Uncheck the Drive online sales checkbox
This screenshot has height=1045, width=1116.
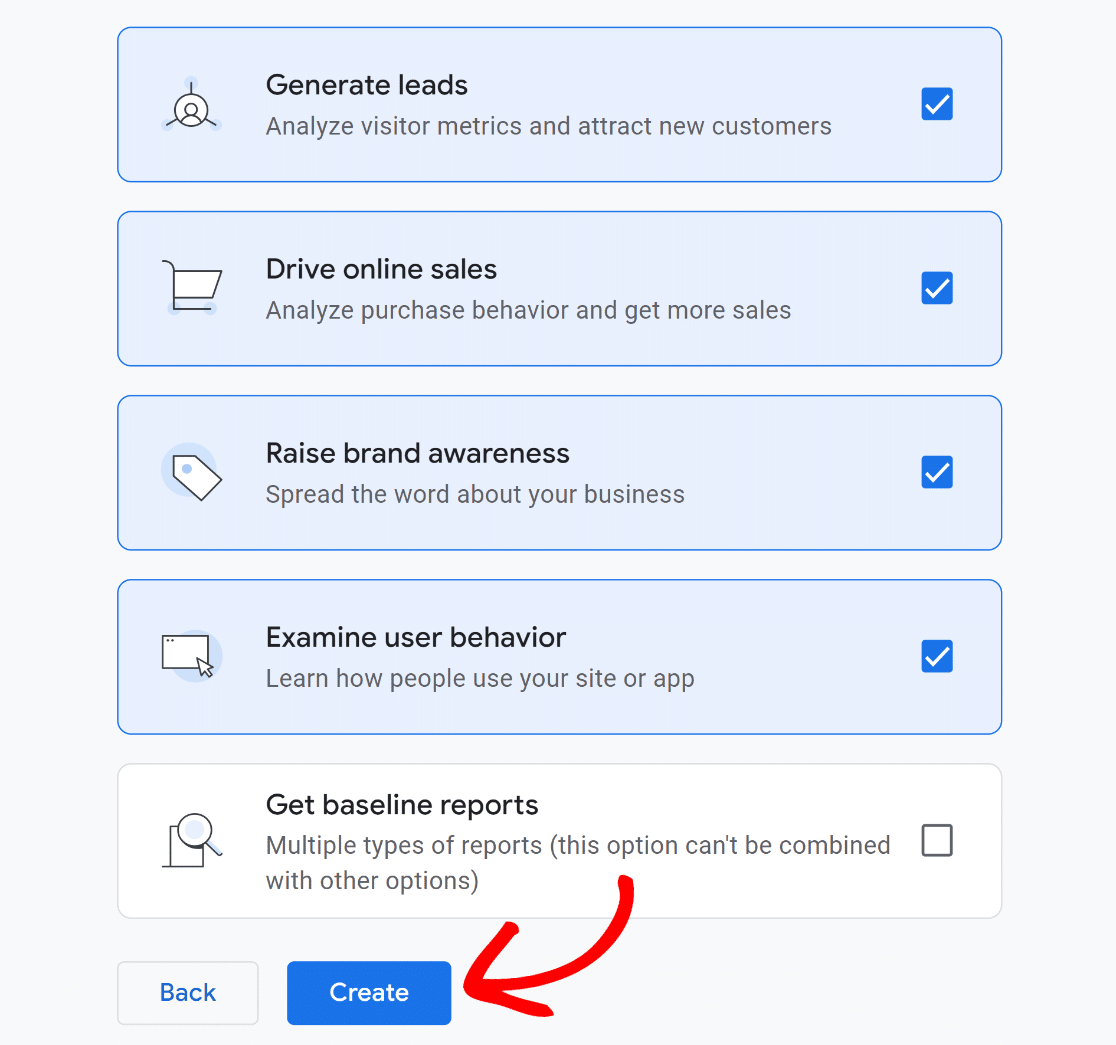937,288
